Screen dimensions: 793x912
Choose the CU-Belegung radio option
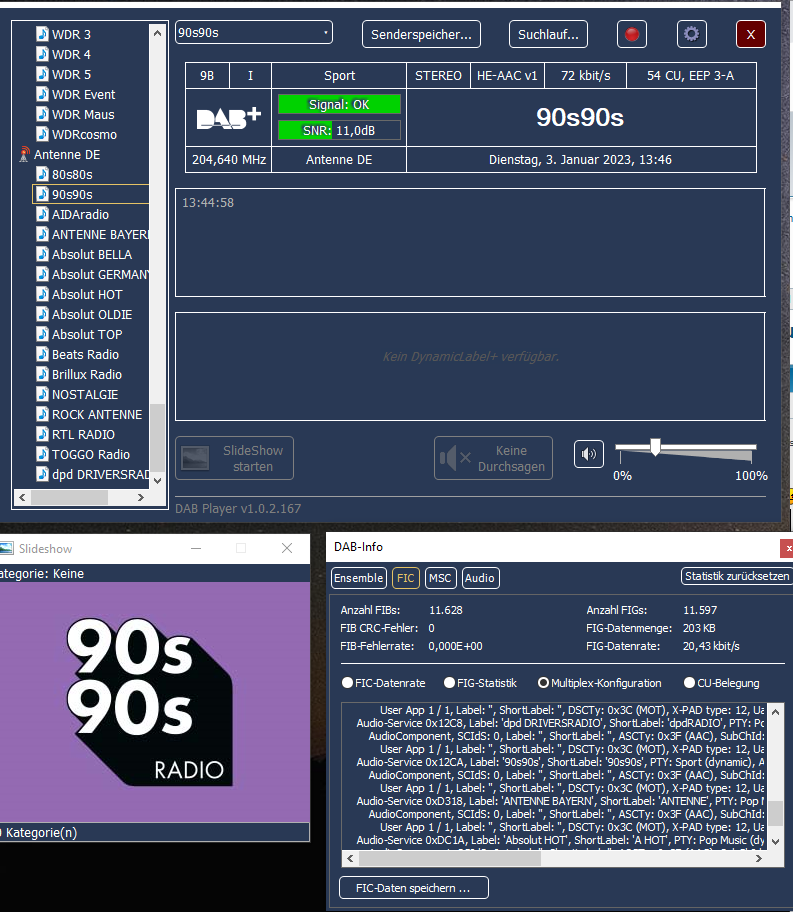pos(689,683)
